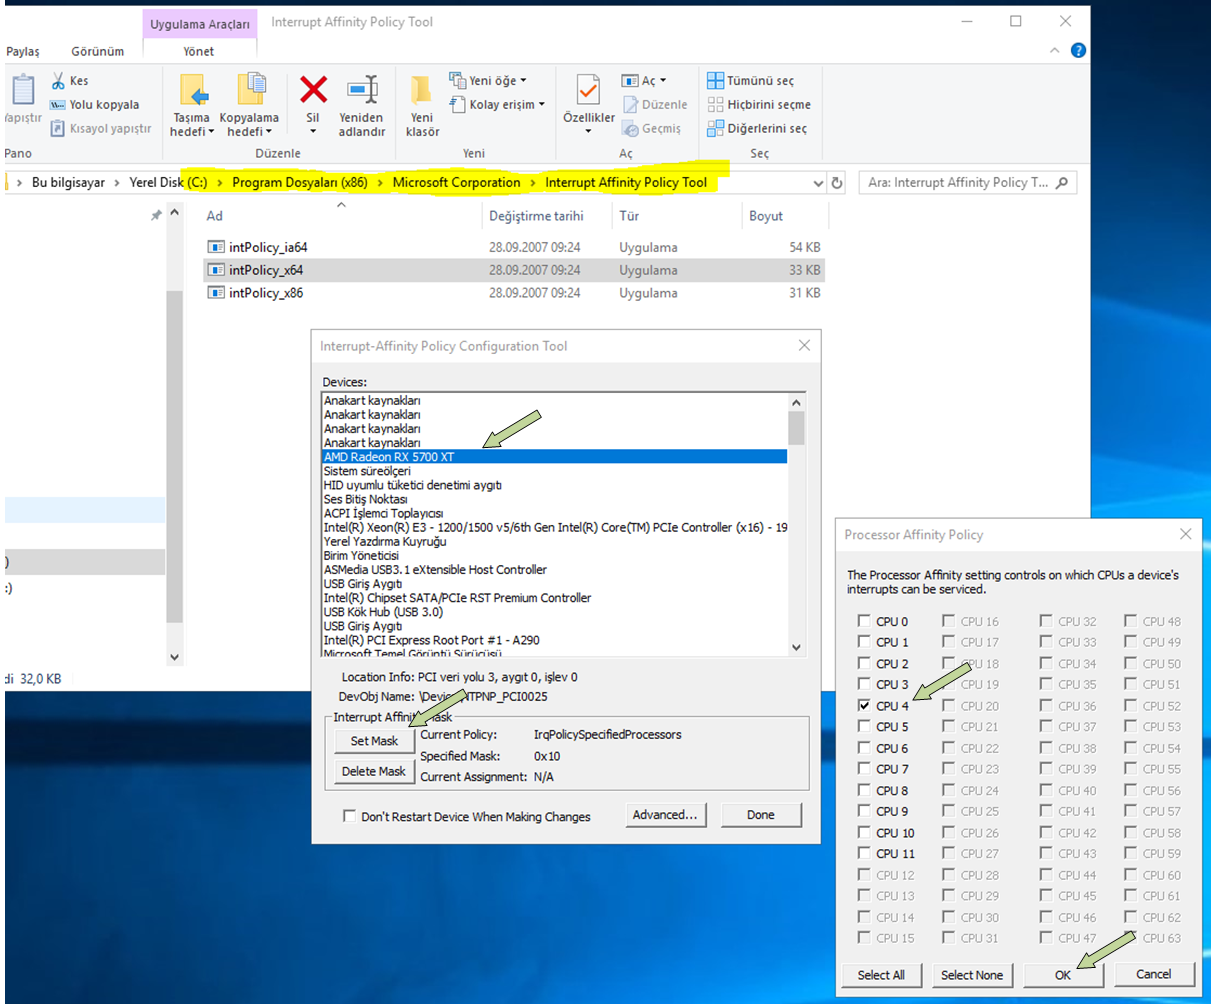Expand the Aç dropdown arrow
Image resolution: width=1211 pixels, height=1004 pixels.
[x=662, y=81]
